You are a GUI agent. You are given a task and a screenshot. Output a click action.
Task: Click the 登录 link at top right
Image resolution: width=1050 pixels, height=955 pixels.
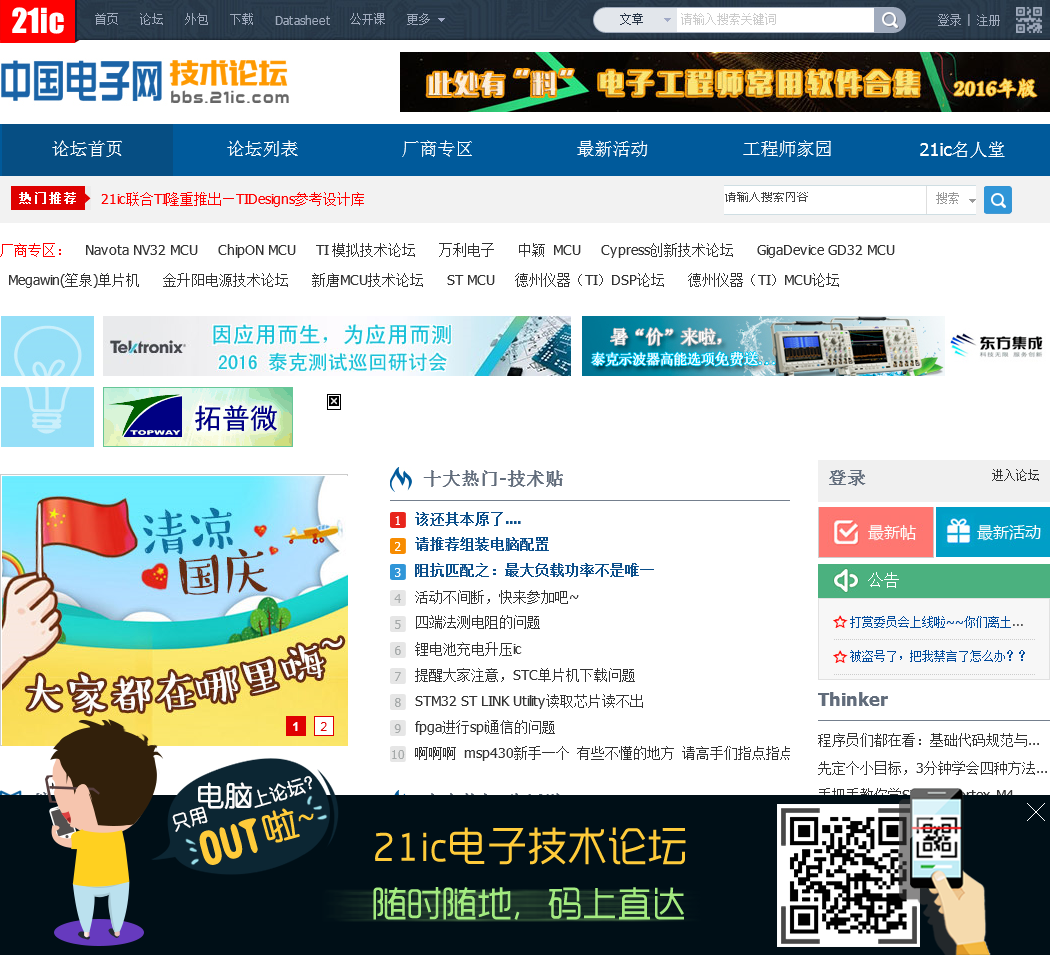949,21
